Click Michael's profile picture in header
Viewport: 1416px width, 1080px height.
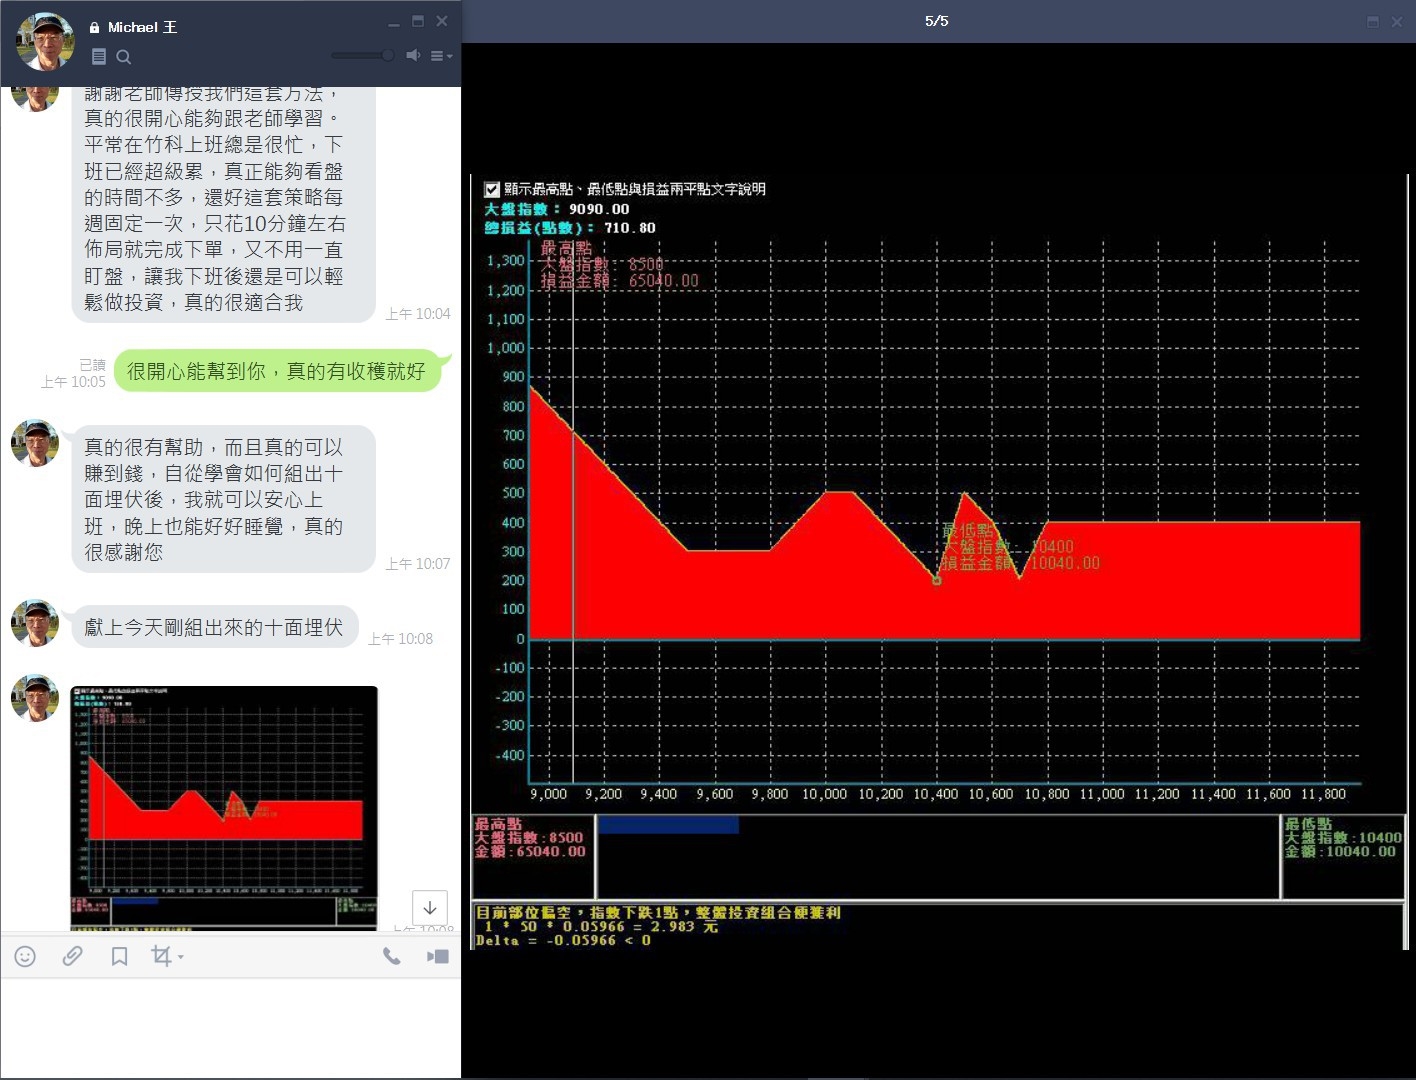[45, 42]
